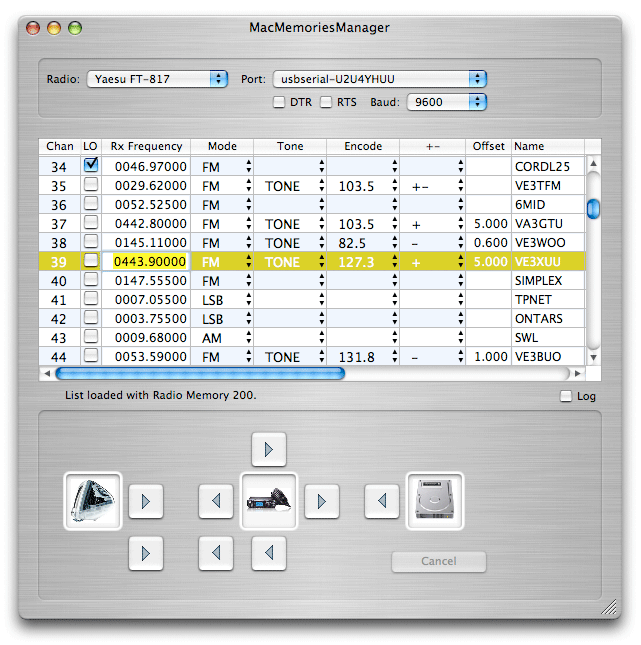Check LO checkbox for channel 39
The height and width of the screenshot is (645, 641).
point(91,260)
